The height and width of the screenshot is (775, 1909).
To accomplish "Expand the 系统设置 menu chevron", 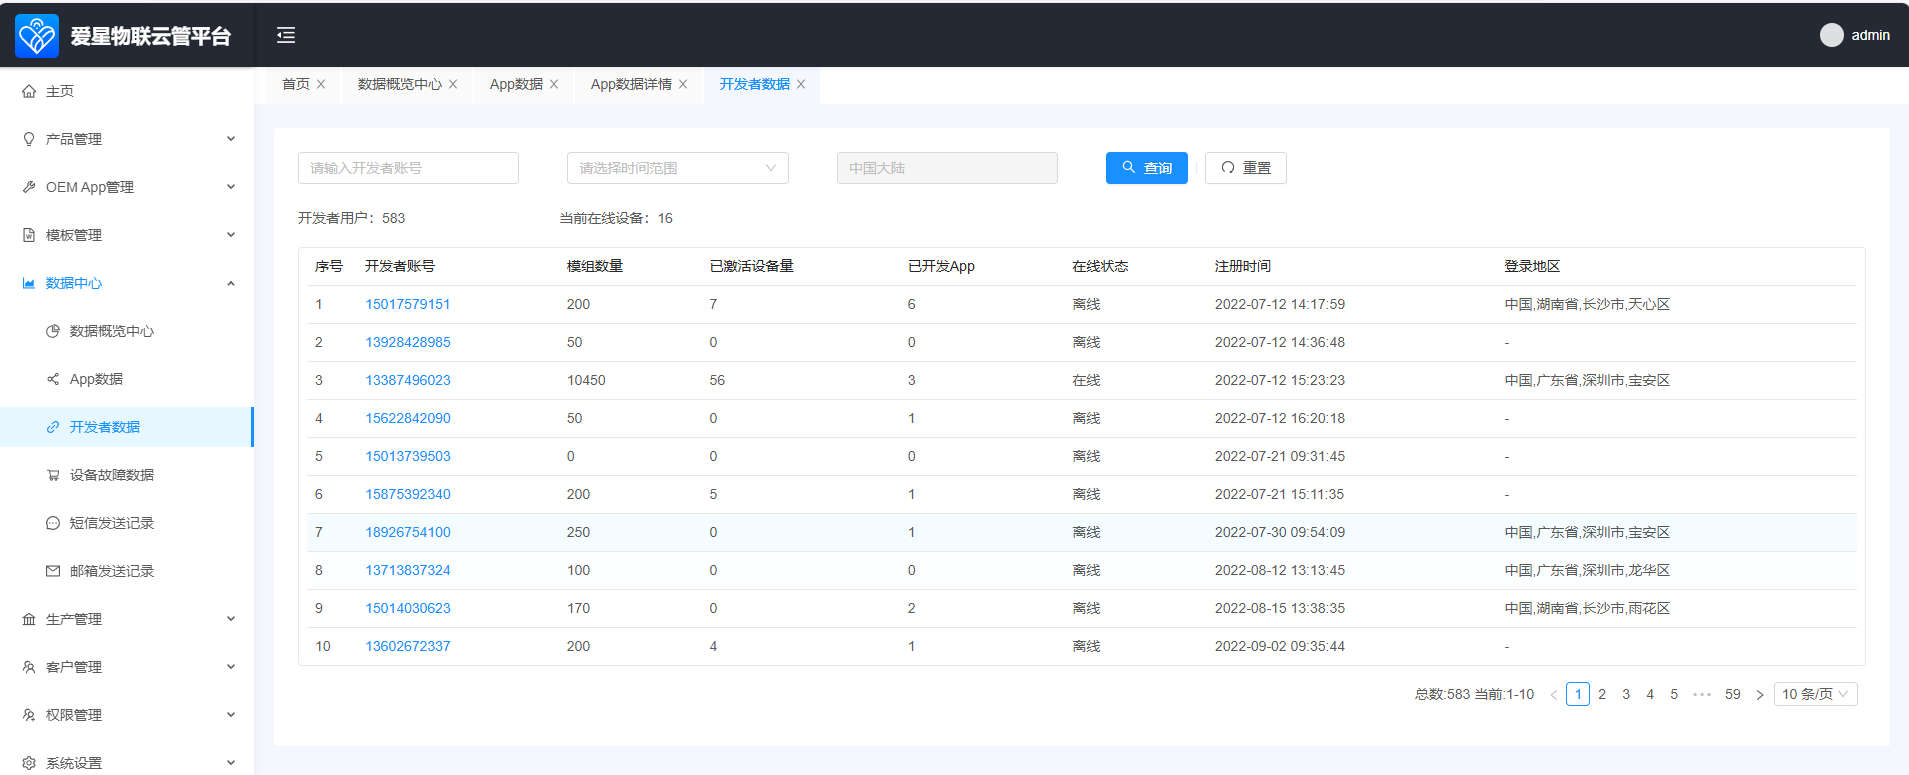I will (231, 763).
